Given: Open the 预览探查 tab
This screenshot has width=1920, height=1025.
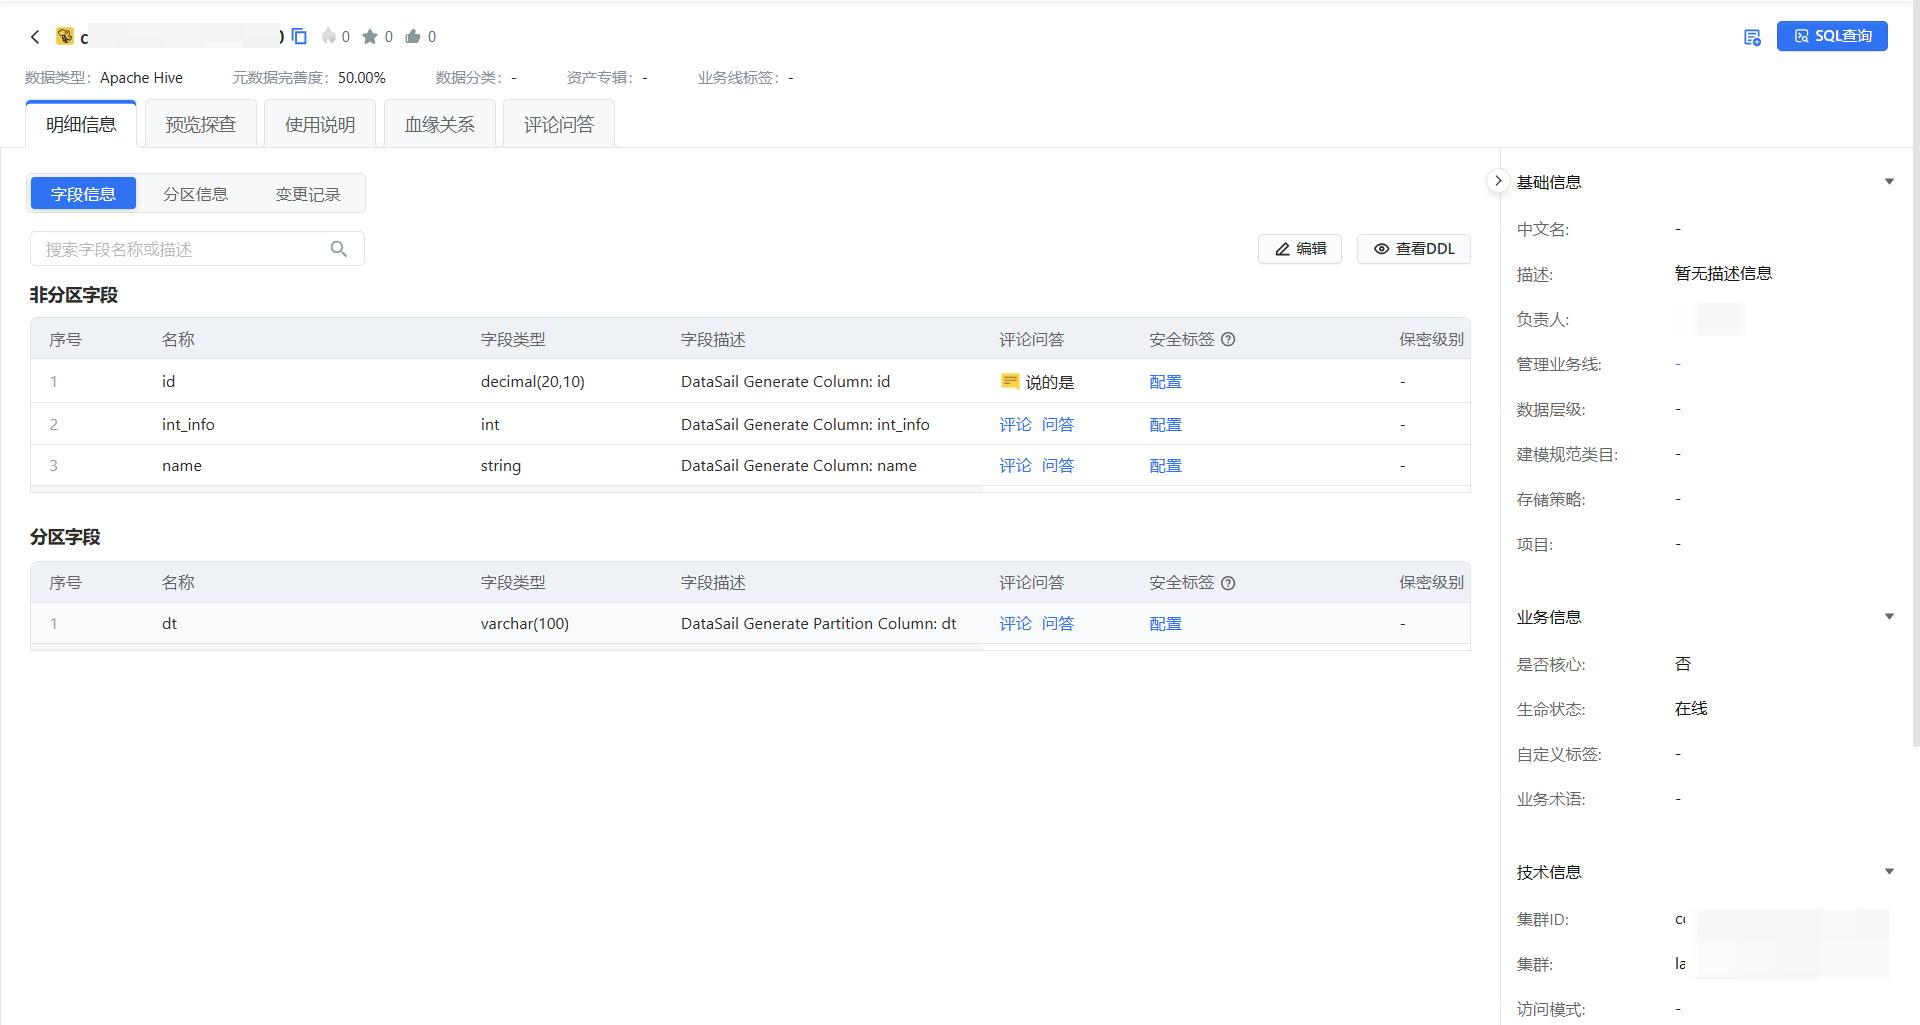Looking at the screenshot, I should tap(200, 124).
